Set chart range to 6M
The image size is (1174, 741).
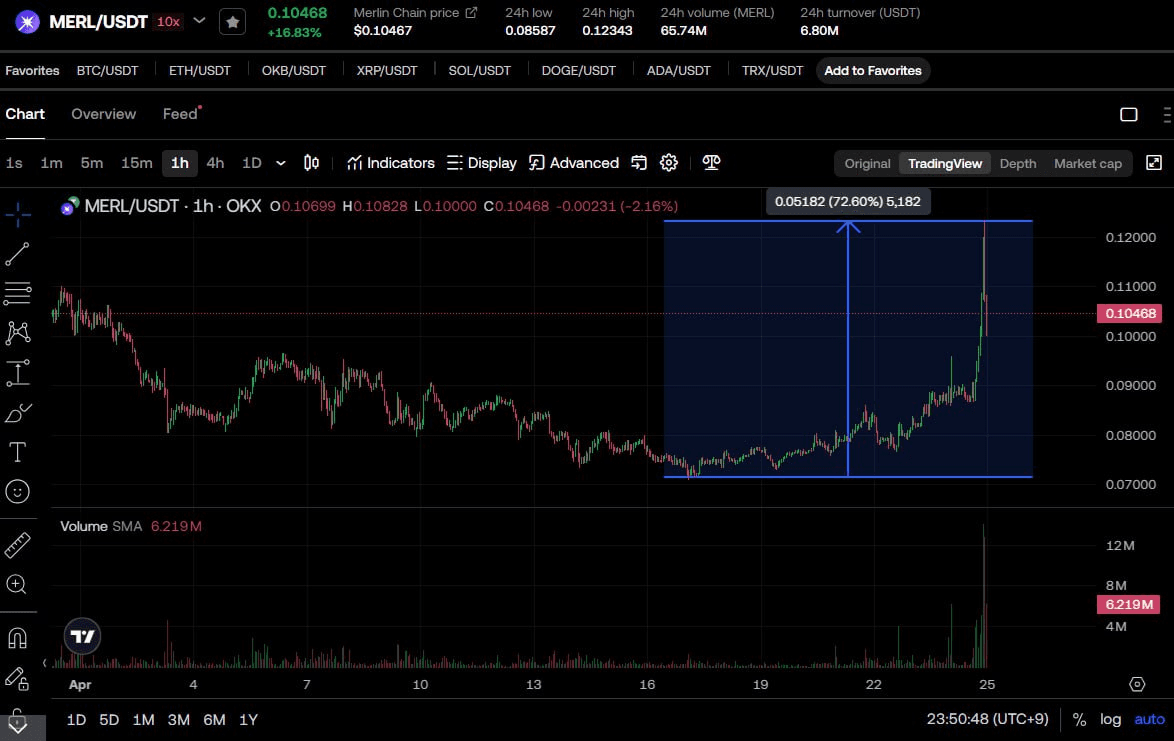pyautogui.click(x=214, y=719)
